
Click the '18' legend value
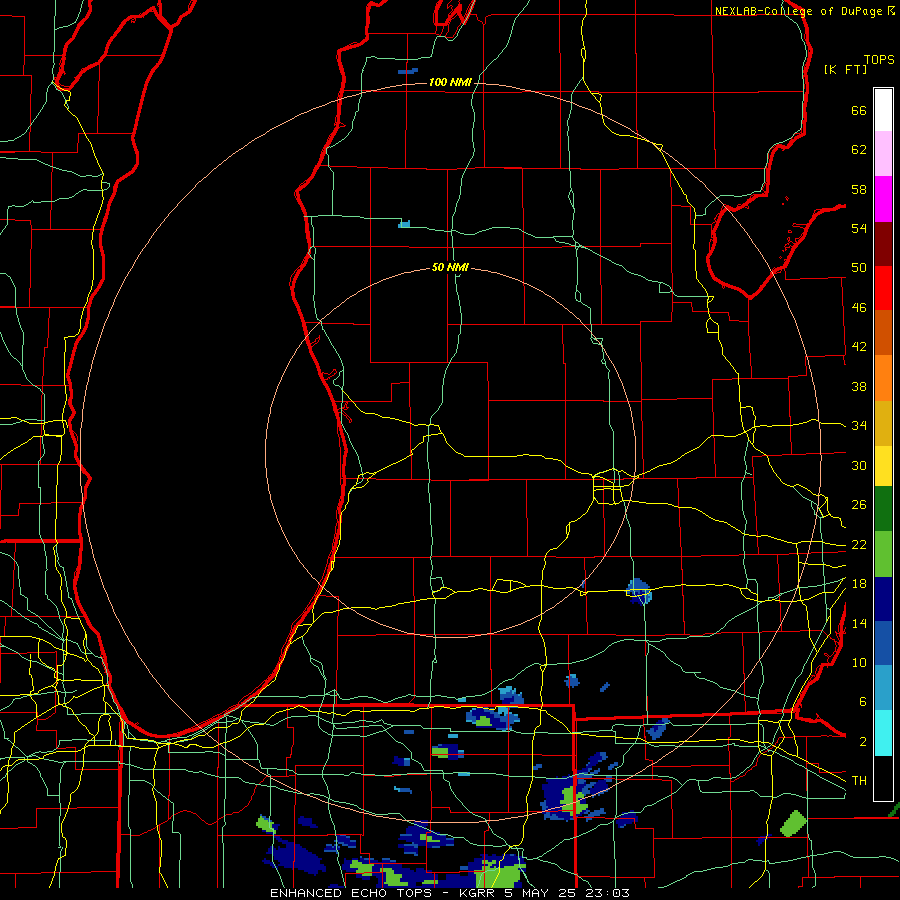[859, 584]
